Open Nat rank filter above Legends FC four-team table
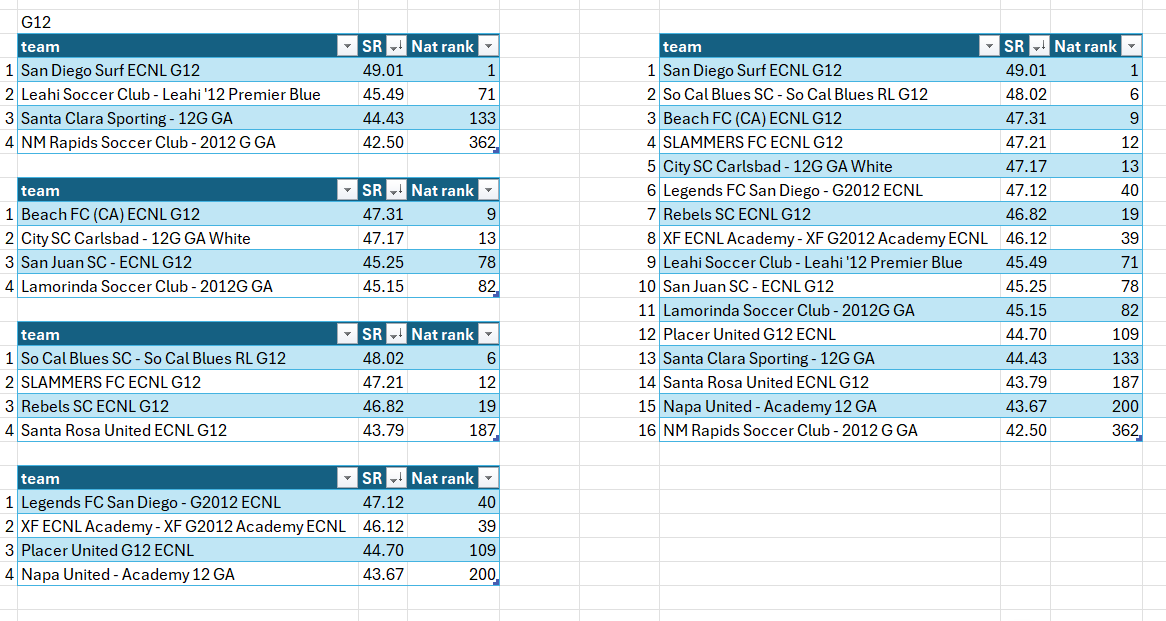 pyautogui.click(x=488, y=478)
